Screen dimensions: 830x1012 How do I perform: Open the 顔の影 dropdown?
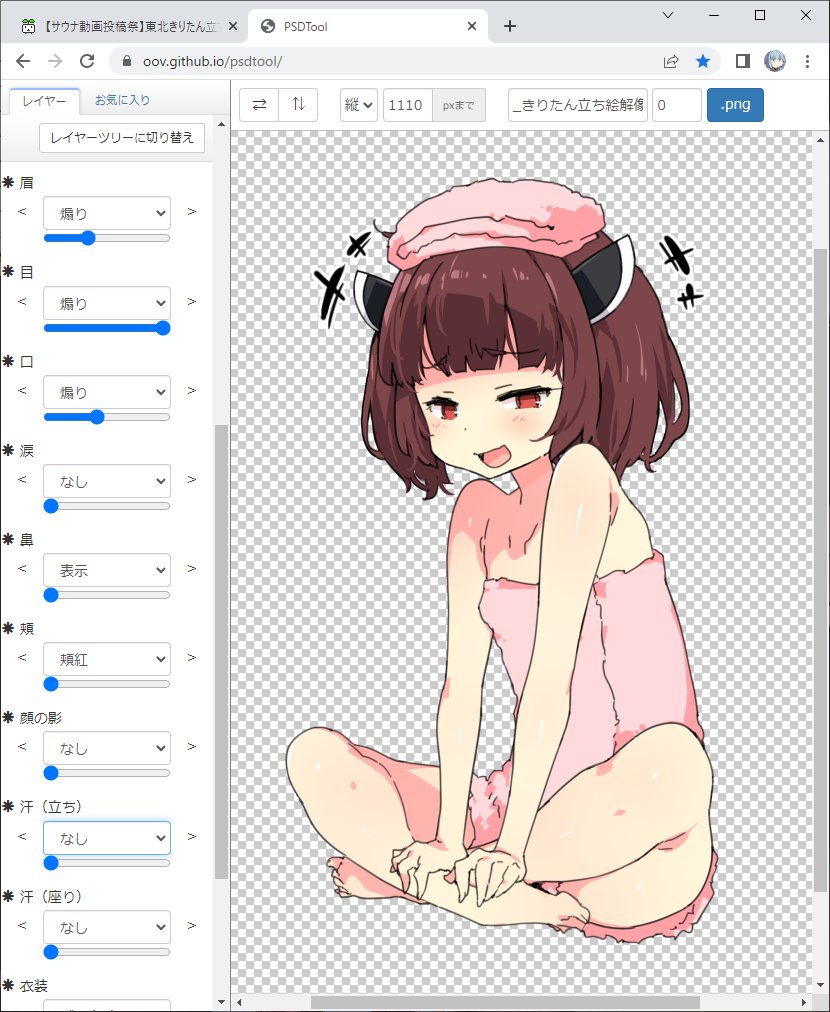point(107,748)
